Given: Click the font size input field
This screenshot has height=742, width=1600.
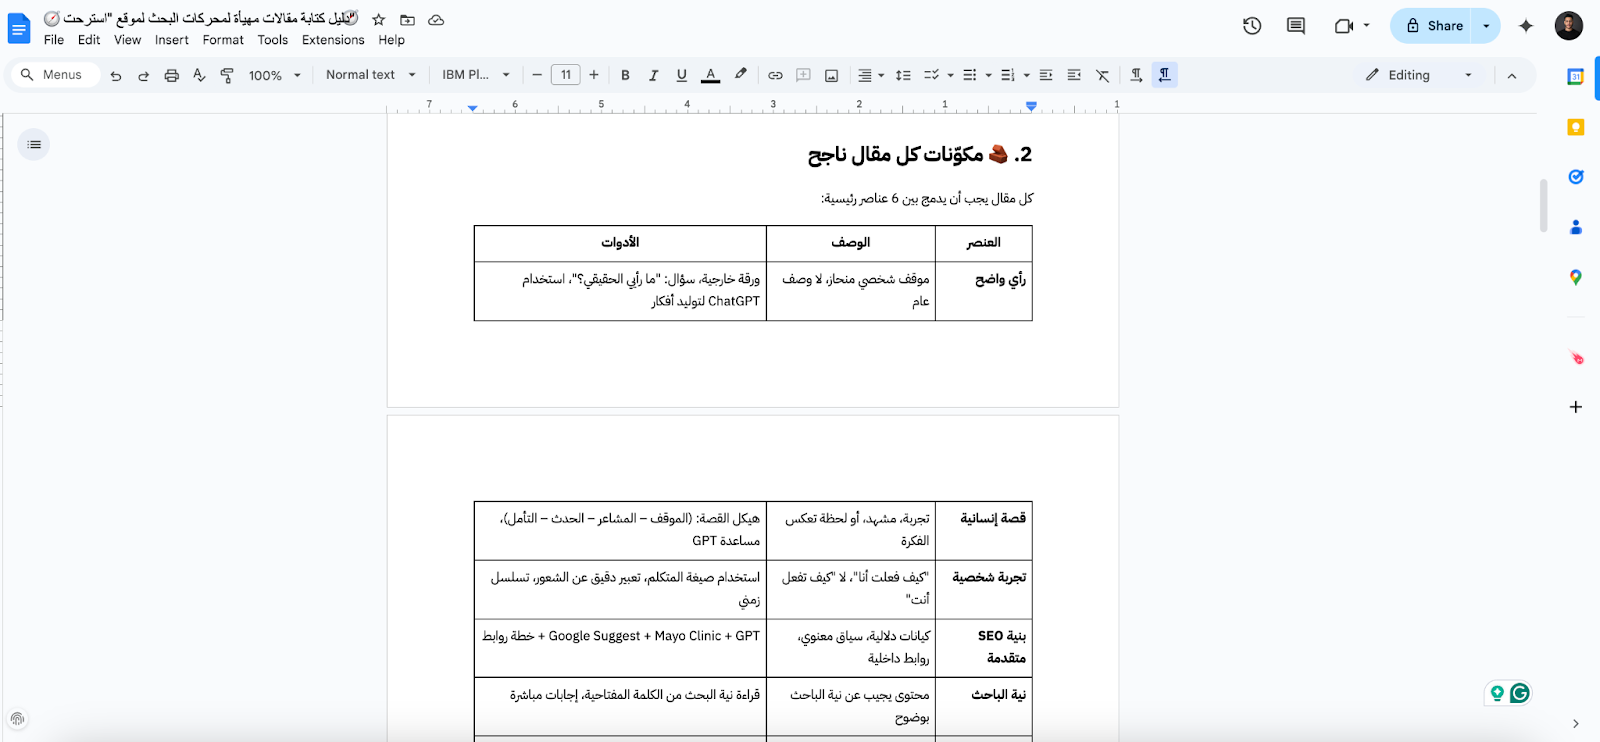Looking at the screenshot, I should tap(565, 75).
